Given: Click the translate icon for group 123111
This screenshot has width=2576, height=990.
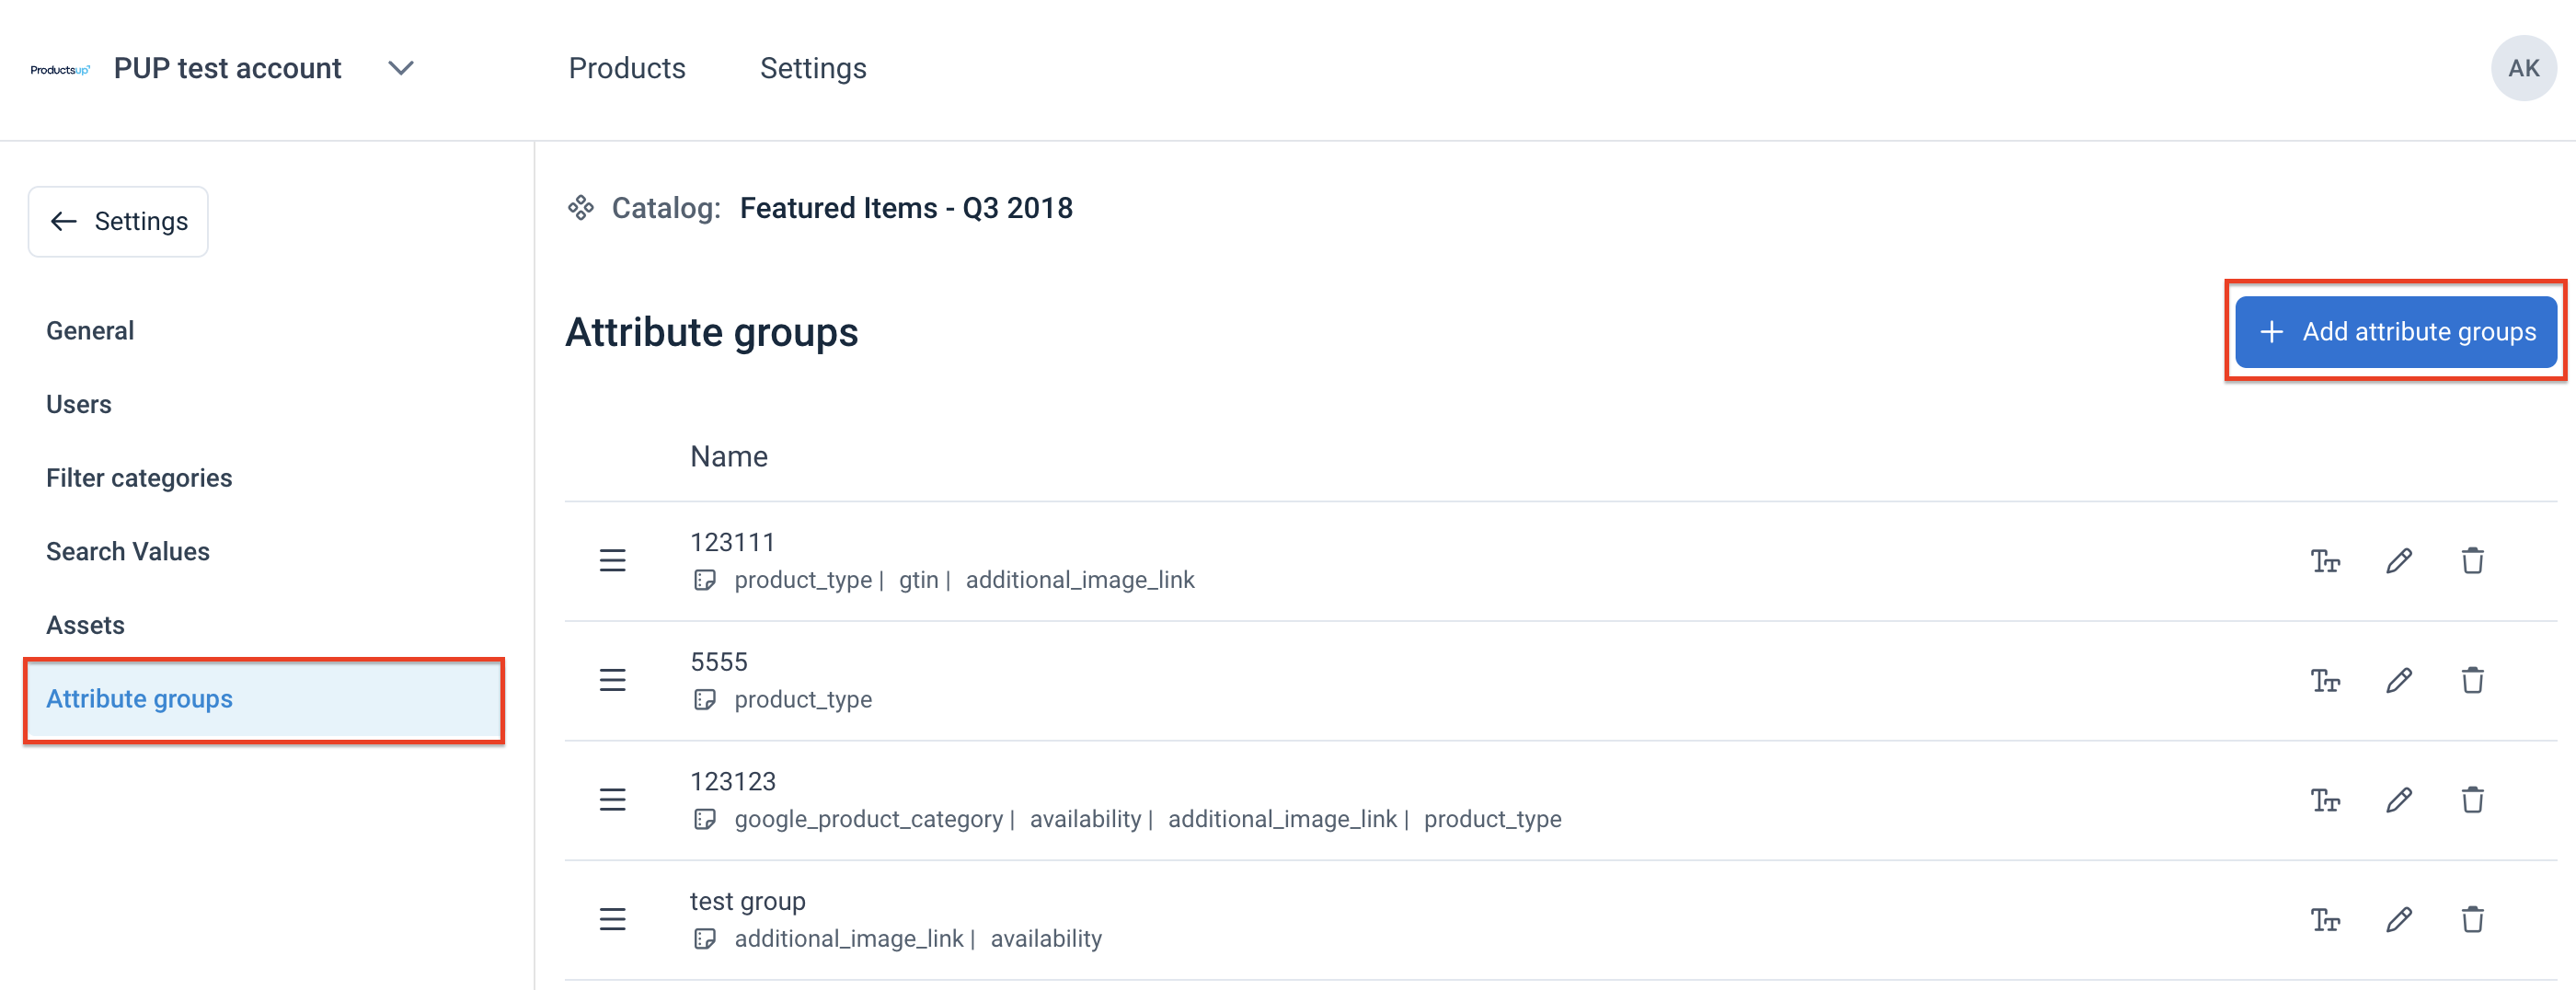Looking at the screenshot, I should [x=2325, y=561].
